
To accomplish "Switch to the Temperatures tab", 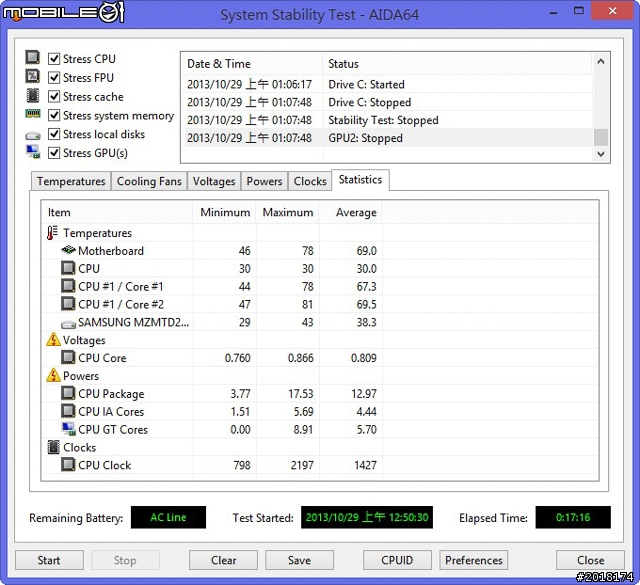I will pos(71,181).
